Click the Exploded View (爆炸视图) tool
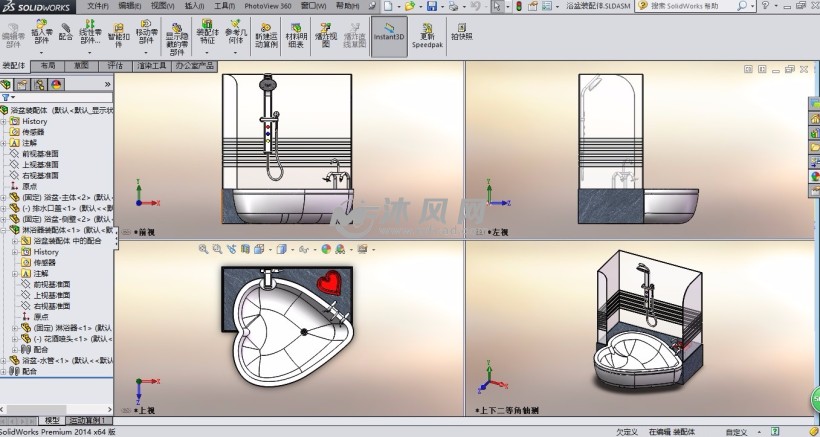The image size is (820, 437). [x=325, y=36]
